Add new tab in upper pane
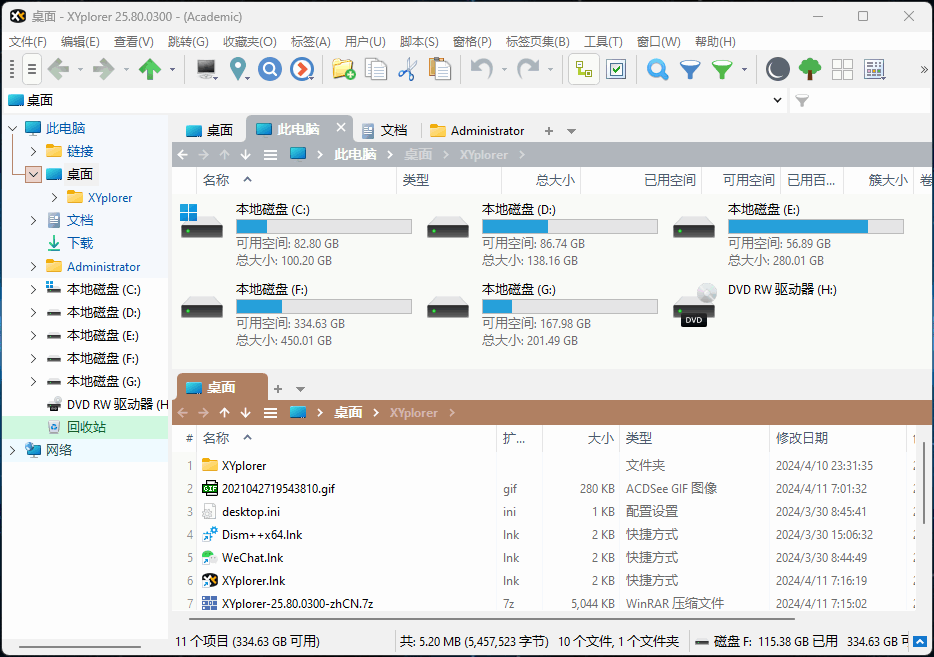 [549, 131]
